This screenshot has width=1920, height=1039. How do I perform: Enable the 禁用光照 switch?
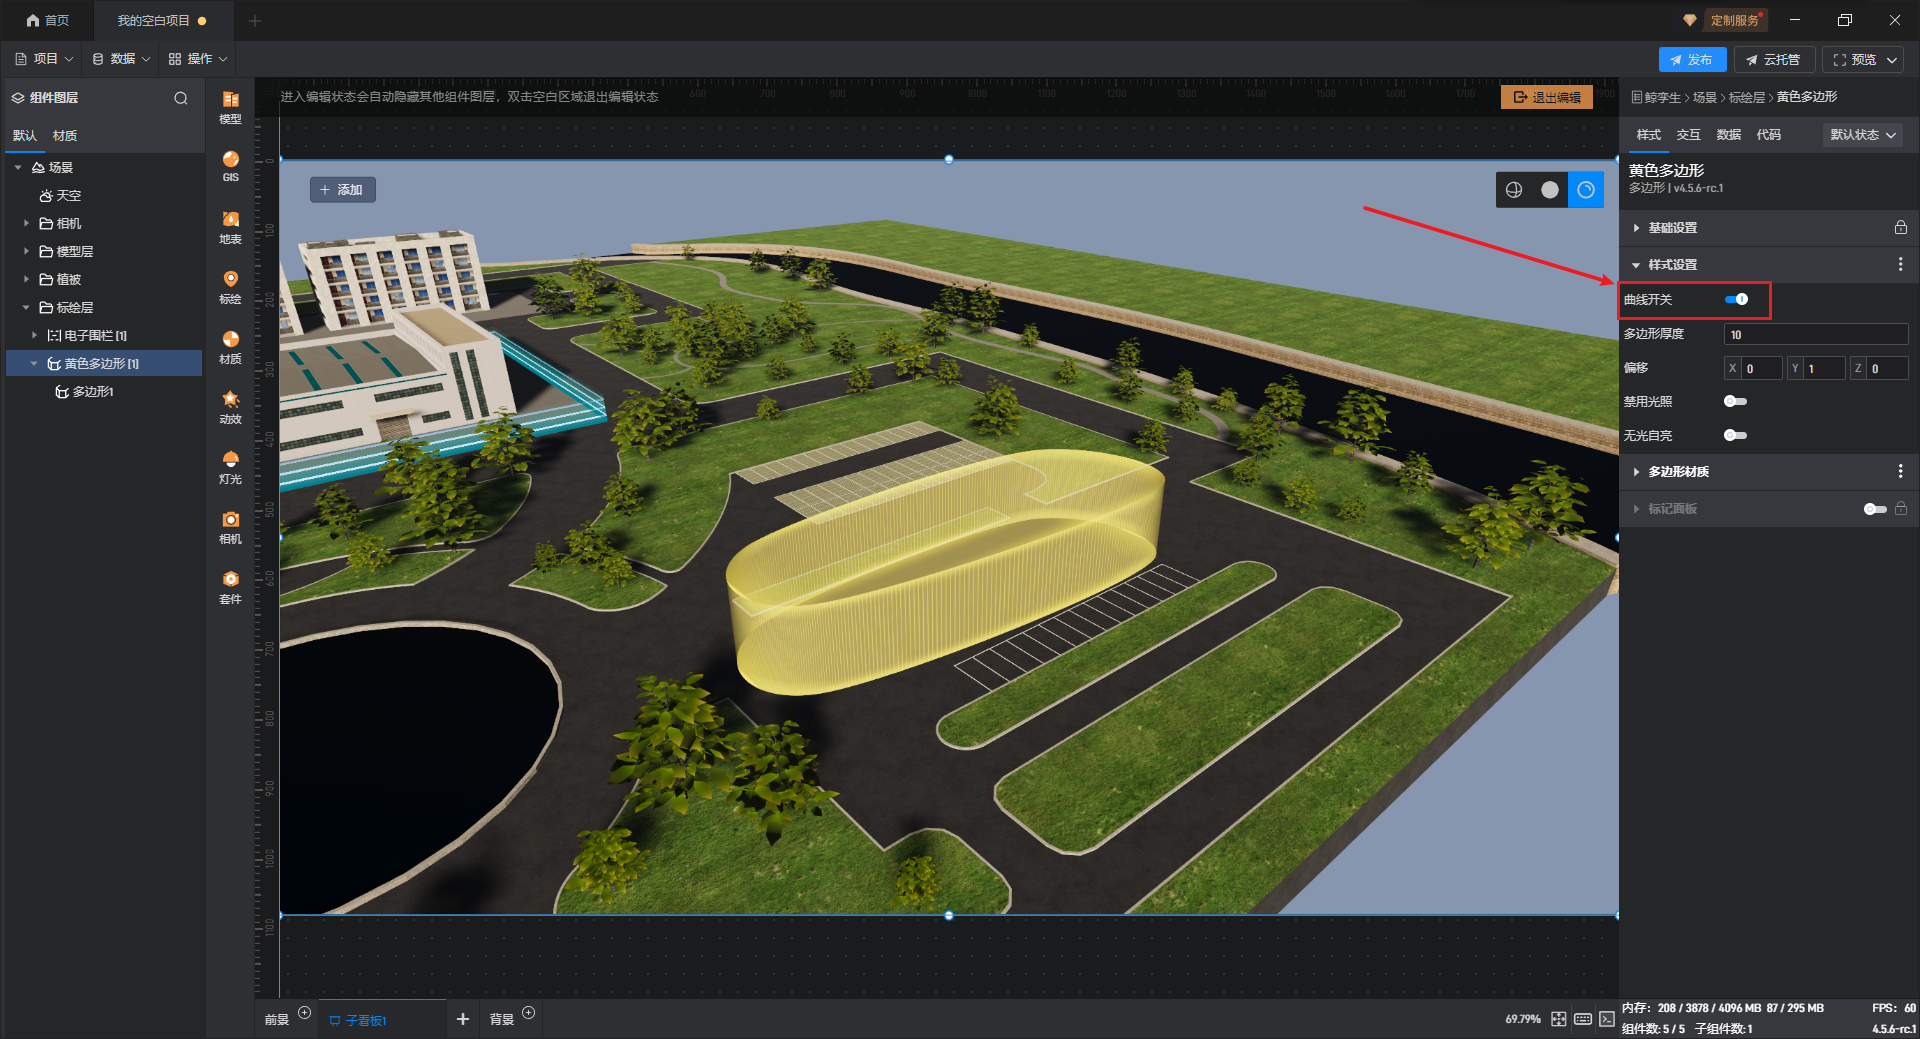pyautogui.click(x=1735, y=401)
